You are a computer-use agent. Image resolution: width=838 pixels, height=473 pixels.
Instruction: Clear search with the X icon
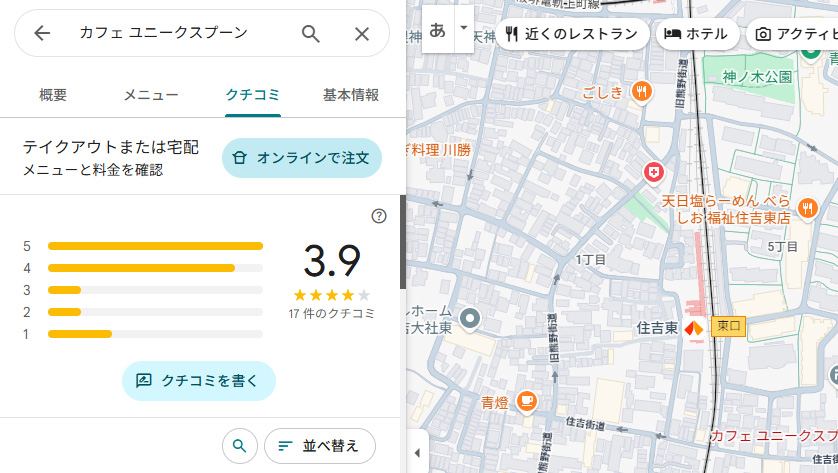coord(362,33)
